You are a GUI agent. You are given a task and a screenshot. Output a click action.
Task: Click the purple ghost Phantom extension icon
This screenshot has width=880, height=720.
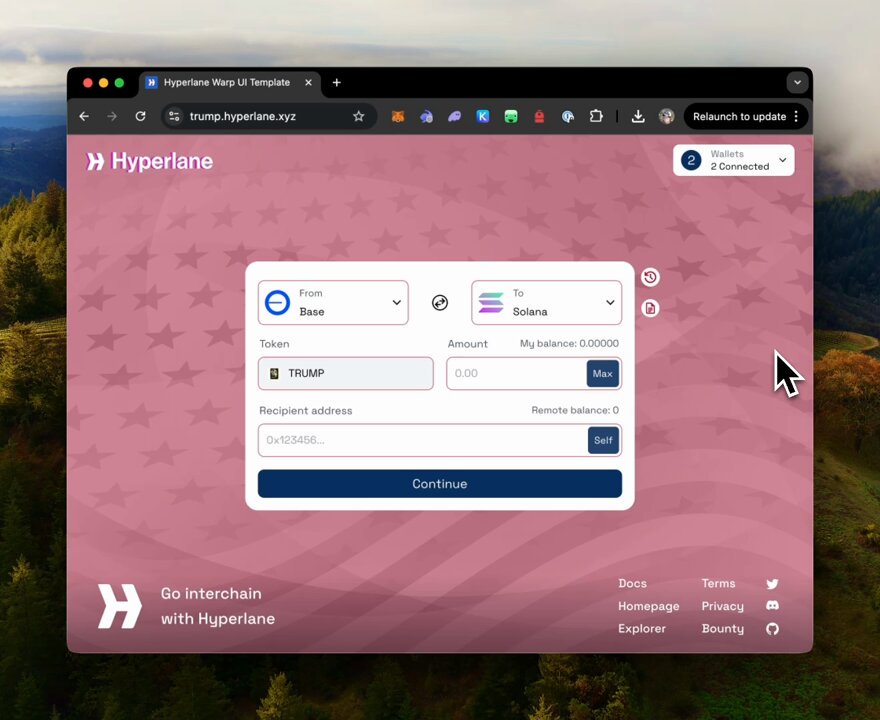(x=454, y=117)
